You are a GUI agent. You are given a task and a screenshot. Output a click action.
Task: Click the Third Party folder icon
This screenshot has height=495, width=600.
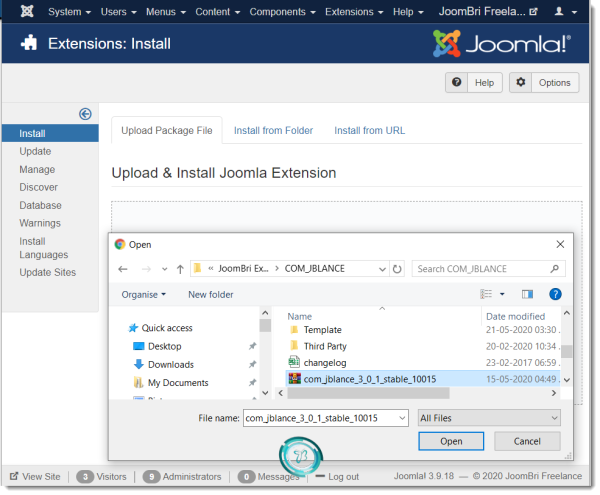[x=294, y=346]
